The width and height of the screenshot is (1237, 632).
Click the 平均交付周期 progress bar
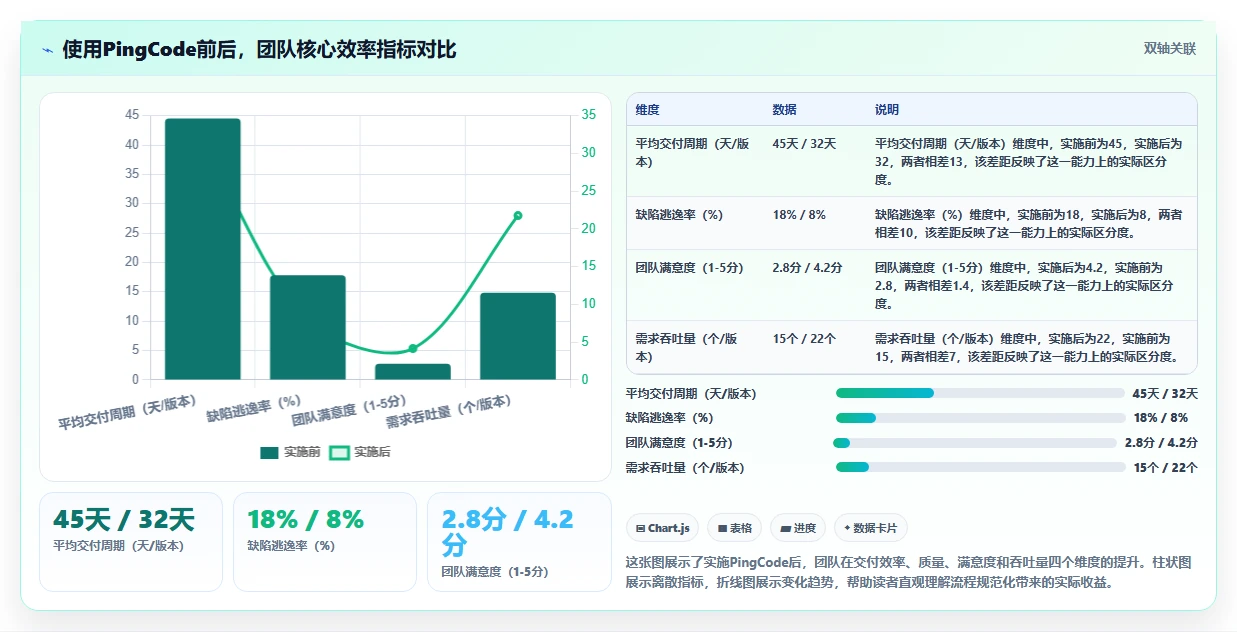980,393
